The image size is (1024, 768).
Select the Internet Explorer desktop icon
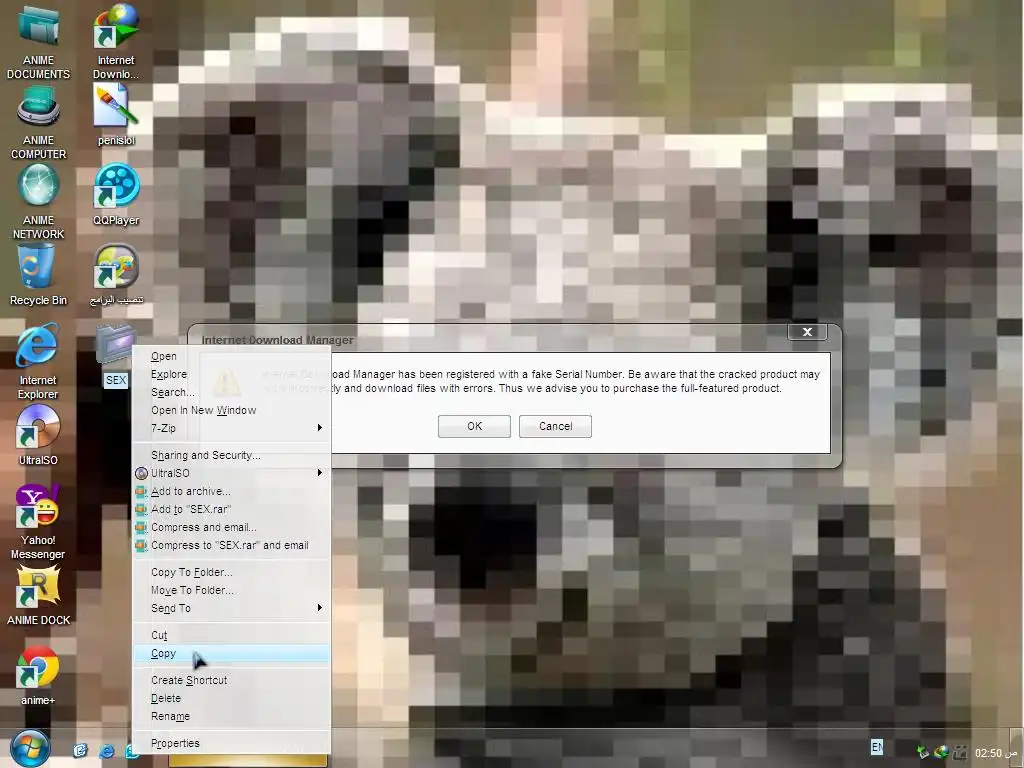click(x=38, y=361)
